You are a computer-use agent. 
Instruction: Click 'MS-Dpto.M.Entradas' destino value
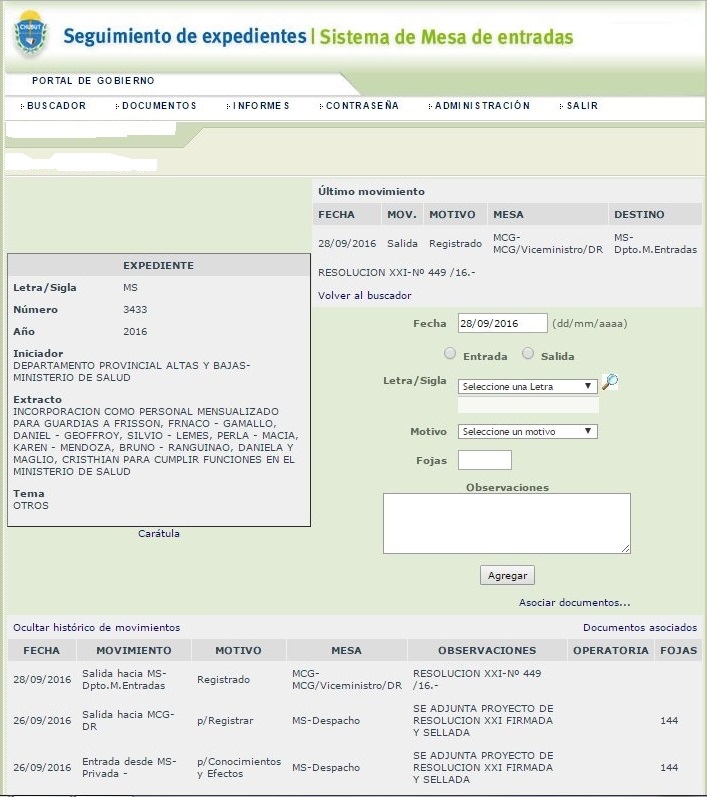[655, 243]
